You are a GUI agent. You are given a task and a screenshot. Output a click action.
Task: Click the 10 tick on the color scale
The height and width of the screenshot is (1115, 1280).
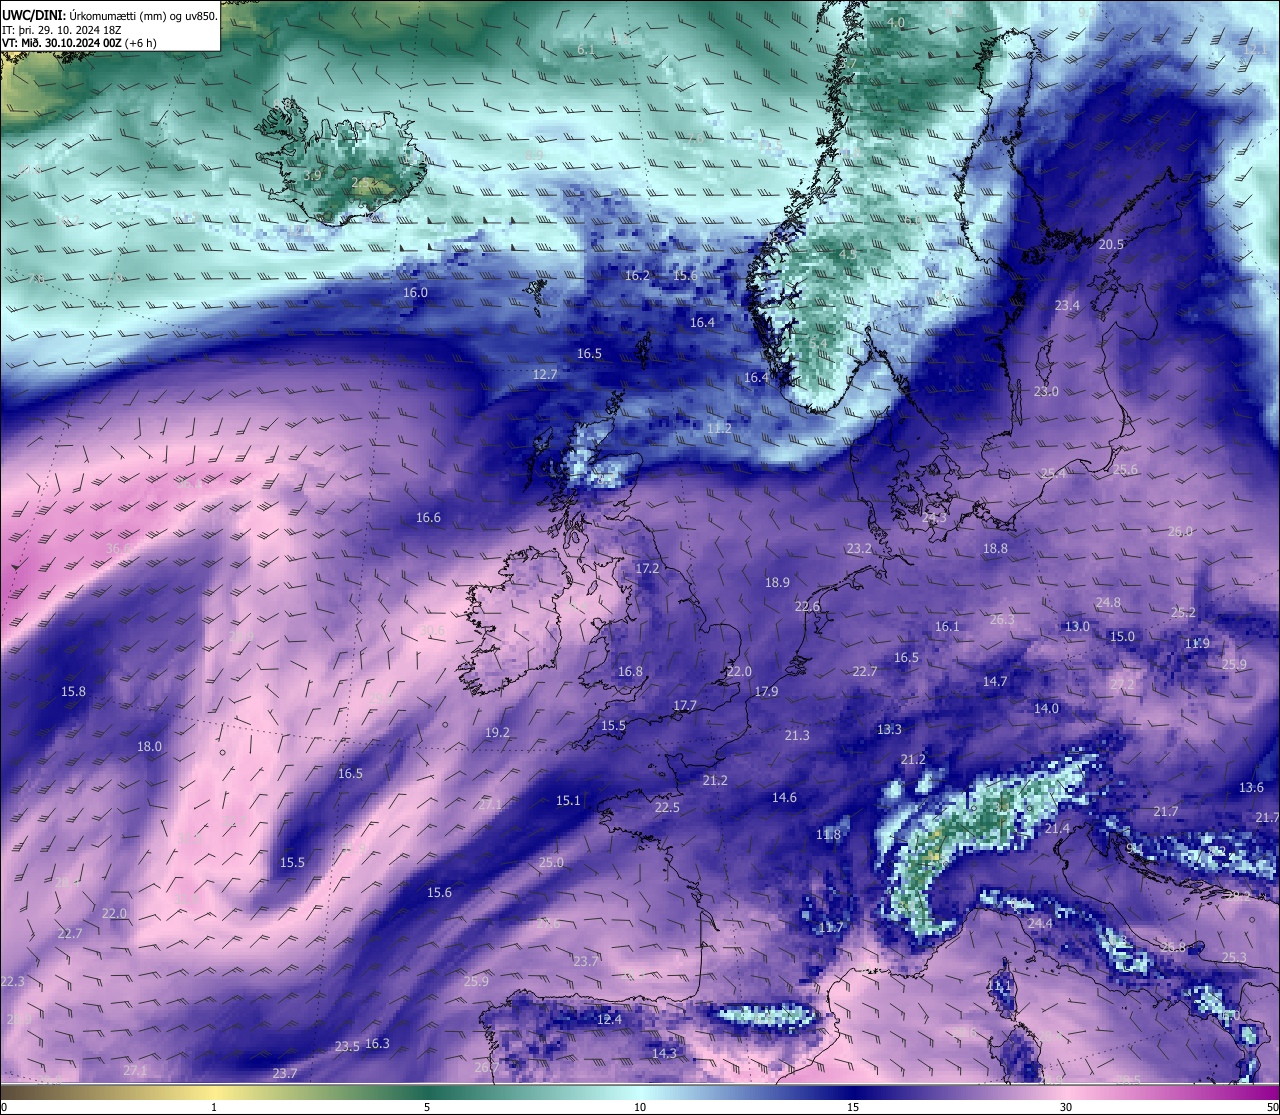[640, 1107]
